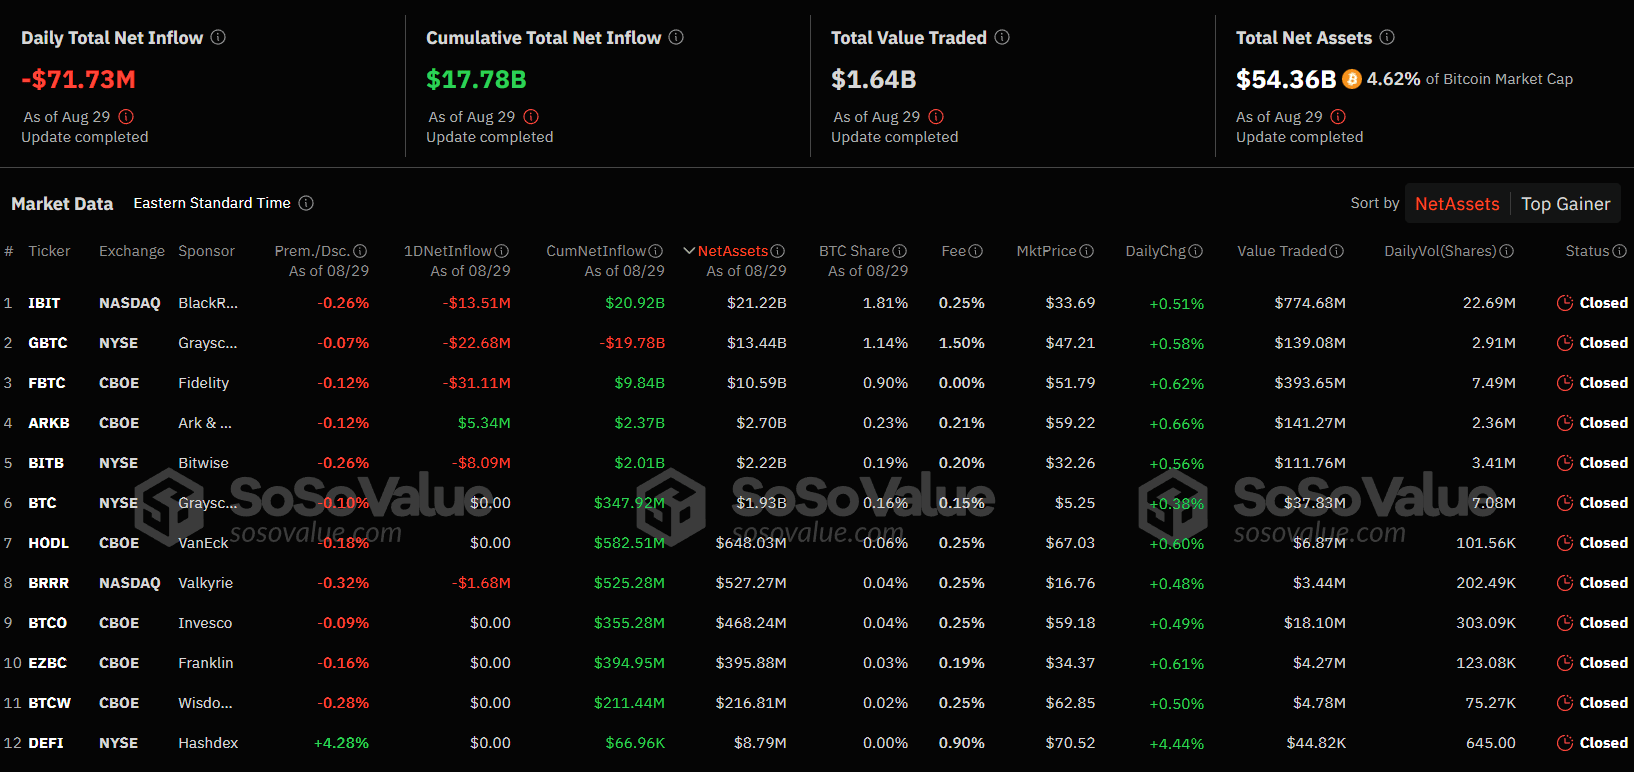Click Hashdex sponsor cell
This screenshot has width=1634, height=772.
click(x=208, y=743)
